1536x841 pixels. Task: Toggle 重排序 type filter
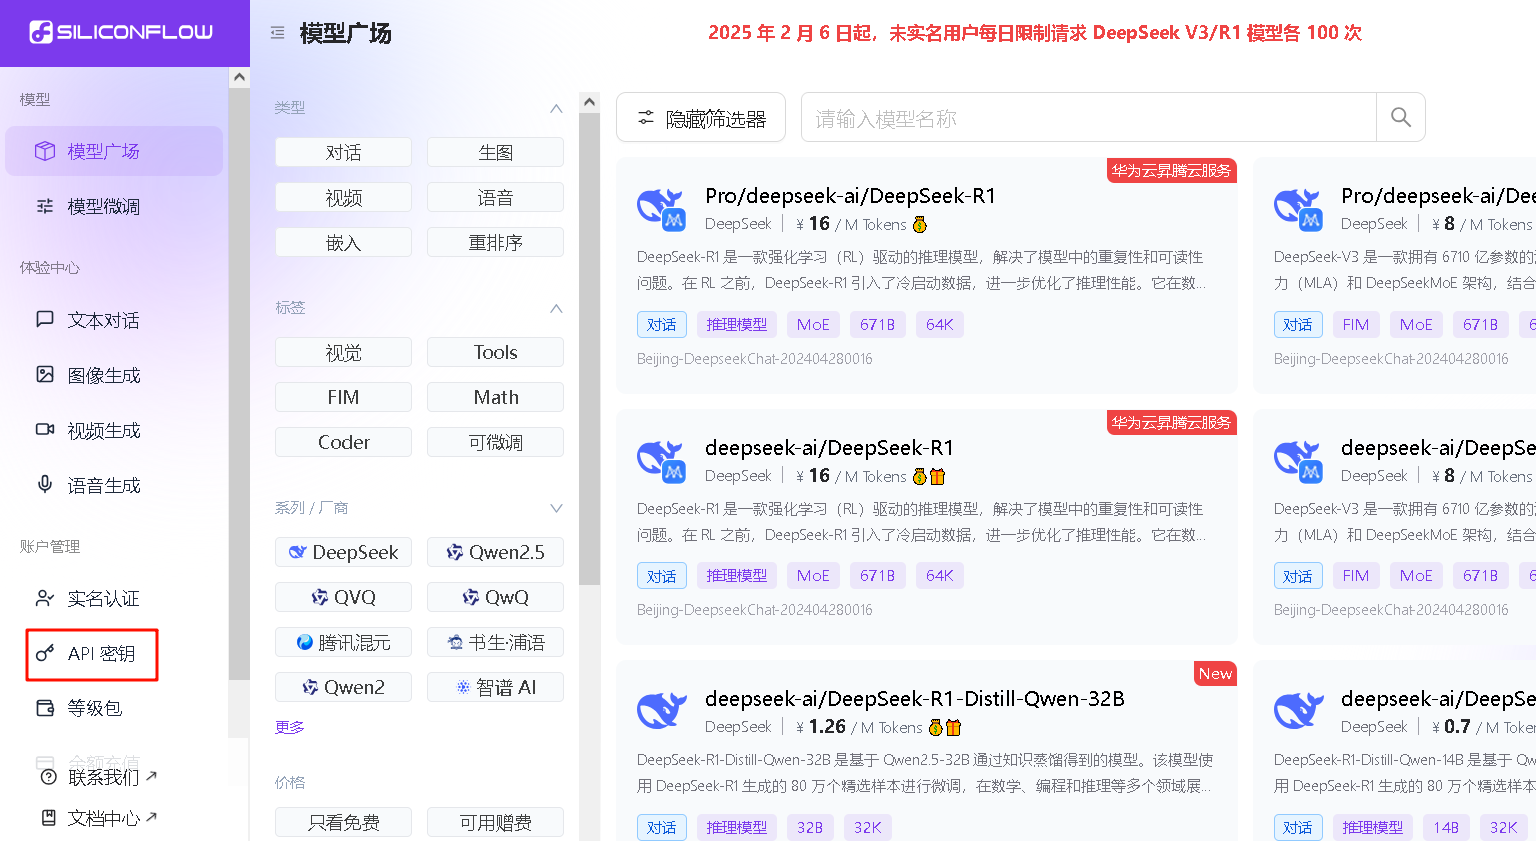[495, 242]
